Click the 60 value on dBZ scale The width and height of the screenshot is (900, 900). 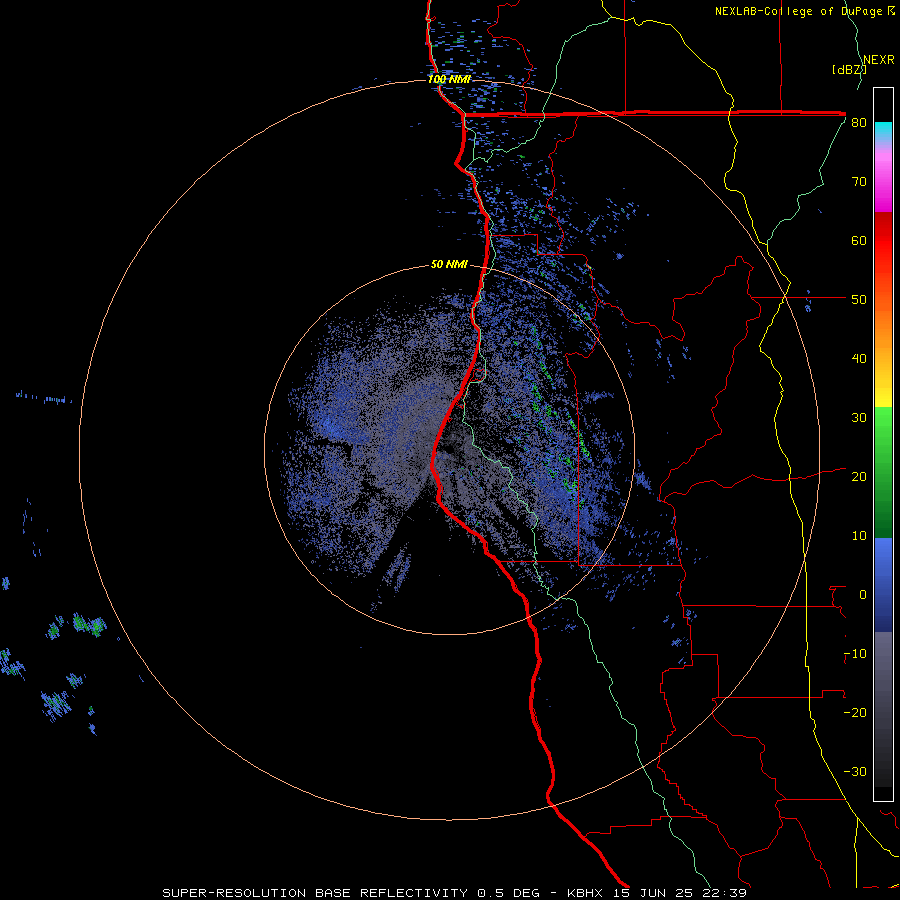pos(859,241)
